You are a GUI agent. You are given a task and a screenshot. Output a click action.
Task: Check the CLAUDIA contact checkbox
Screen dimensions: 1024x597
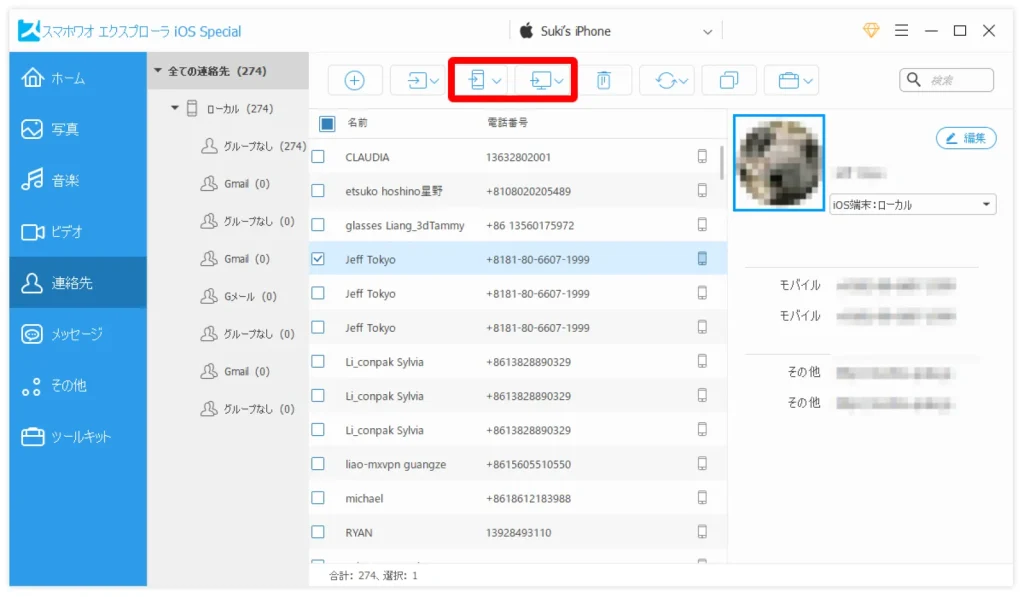[x=318, y=157]
